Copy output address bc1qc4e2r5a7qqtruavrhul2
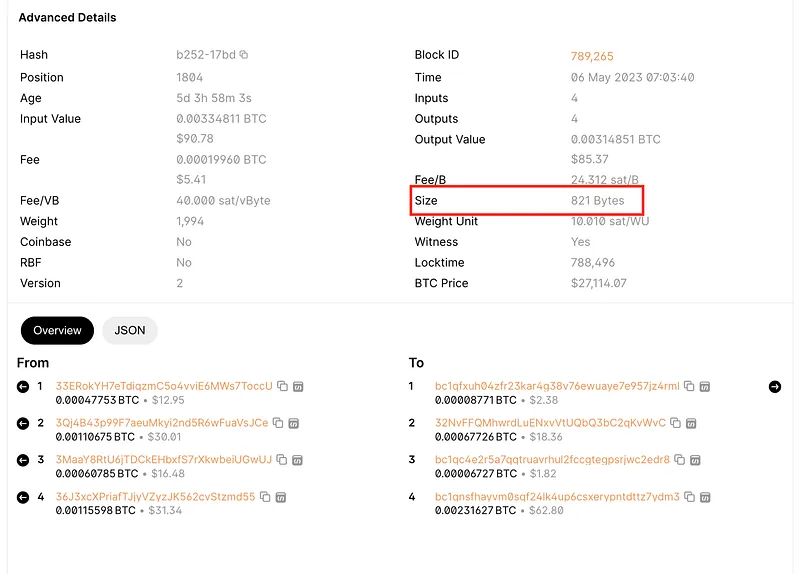The width and height of the screenshot is (800, 574). pyautogui.click(x=679, y=460)
